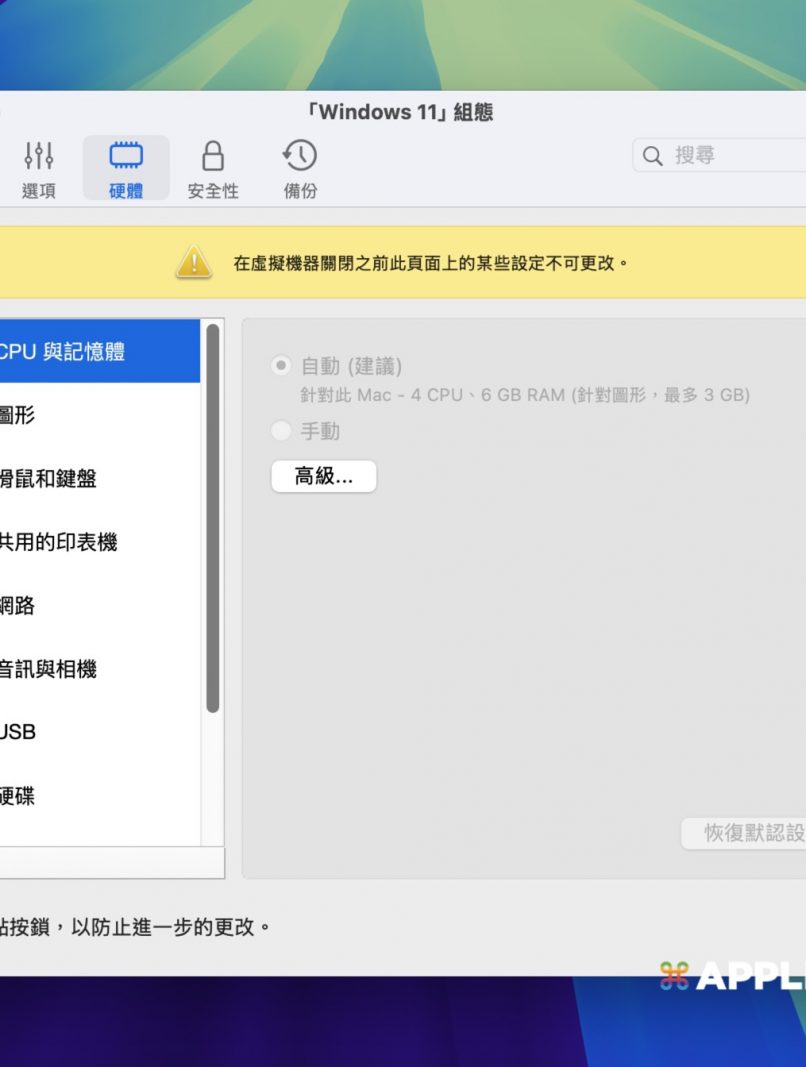Open the 選項 (Options) toolbar icon
This screenshot has width=806, height=1067.
click(x=39, y=156)
